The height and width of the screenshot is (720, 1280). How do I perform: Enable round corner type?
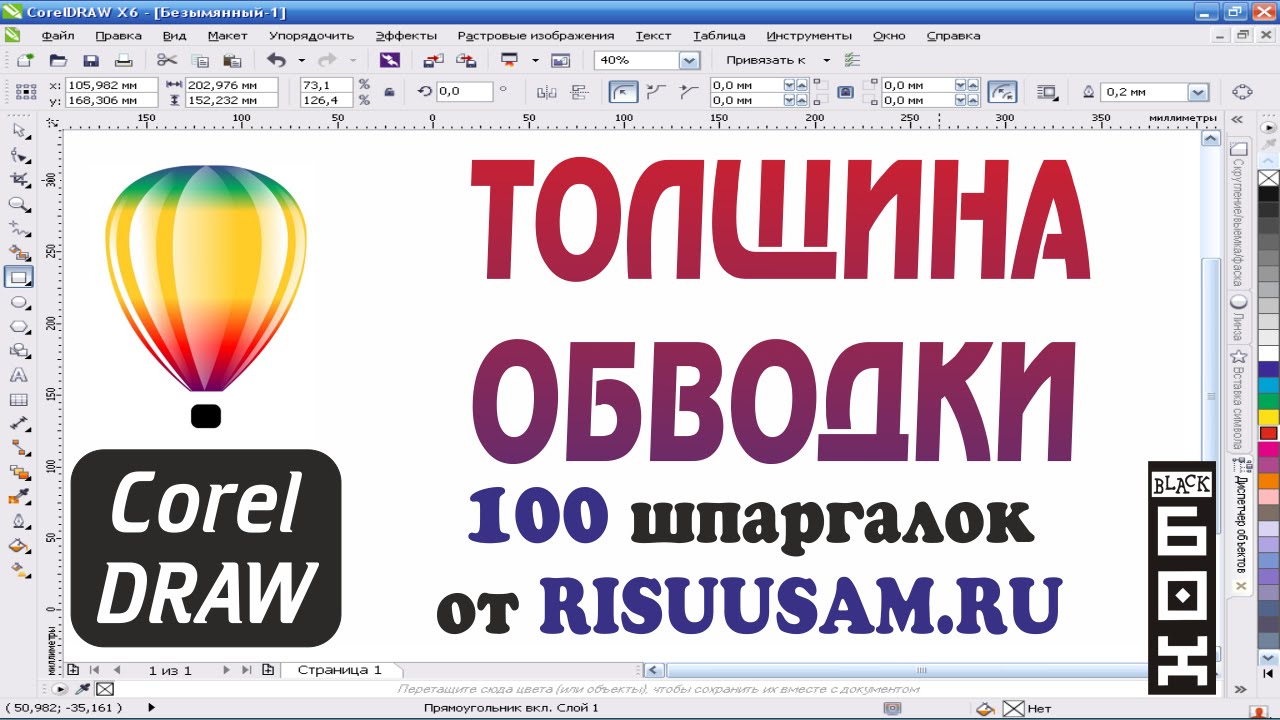click(624, 92)
